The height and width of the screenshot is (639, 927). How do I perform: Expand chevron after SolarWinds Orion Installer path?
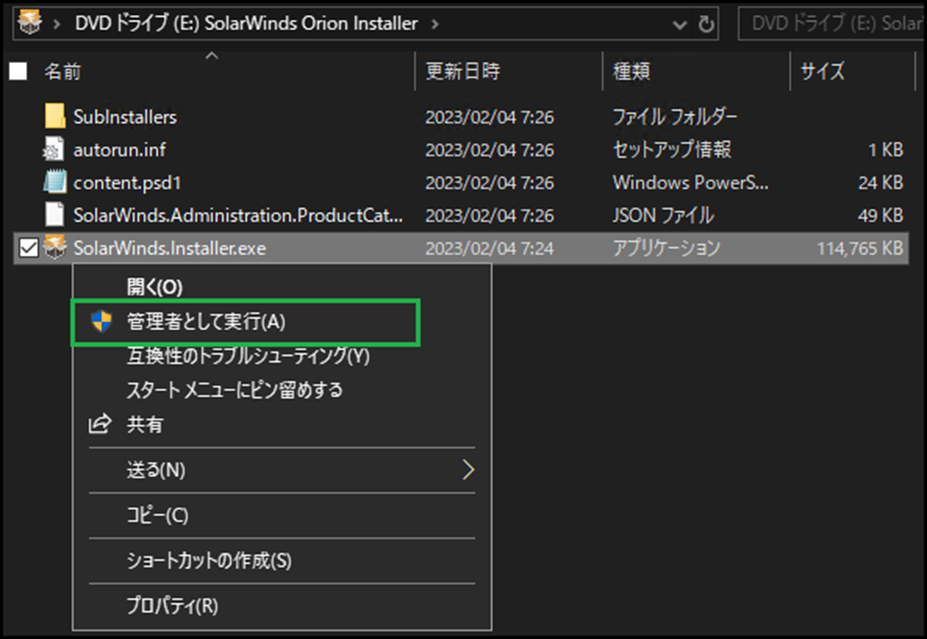pos(435,24)
